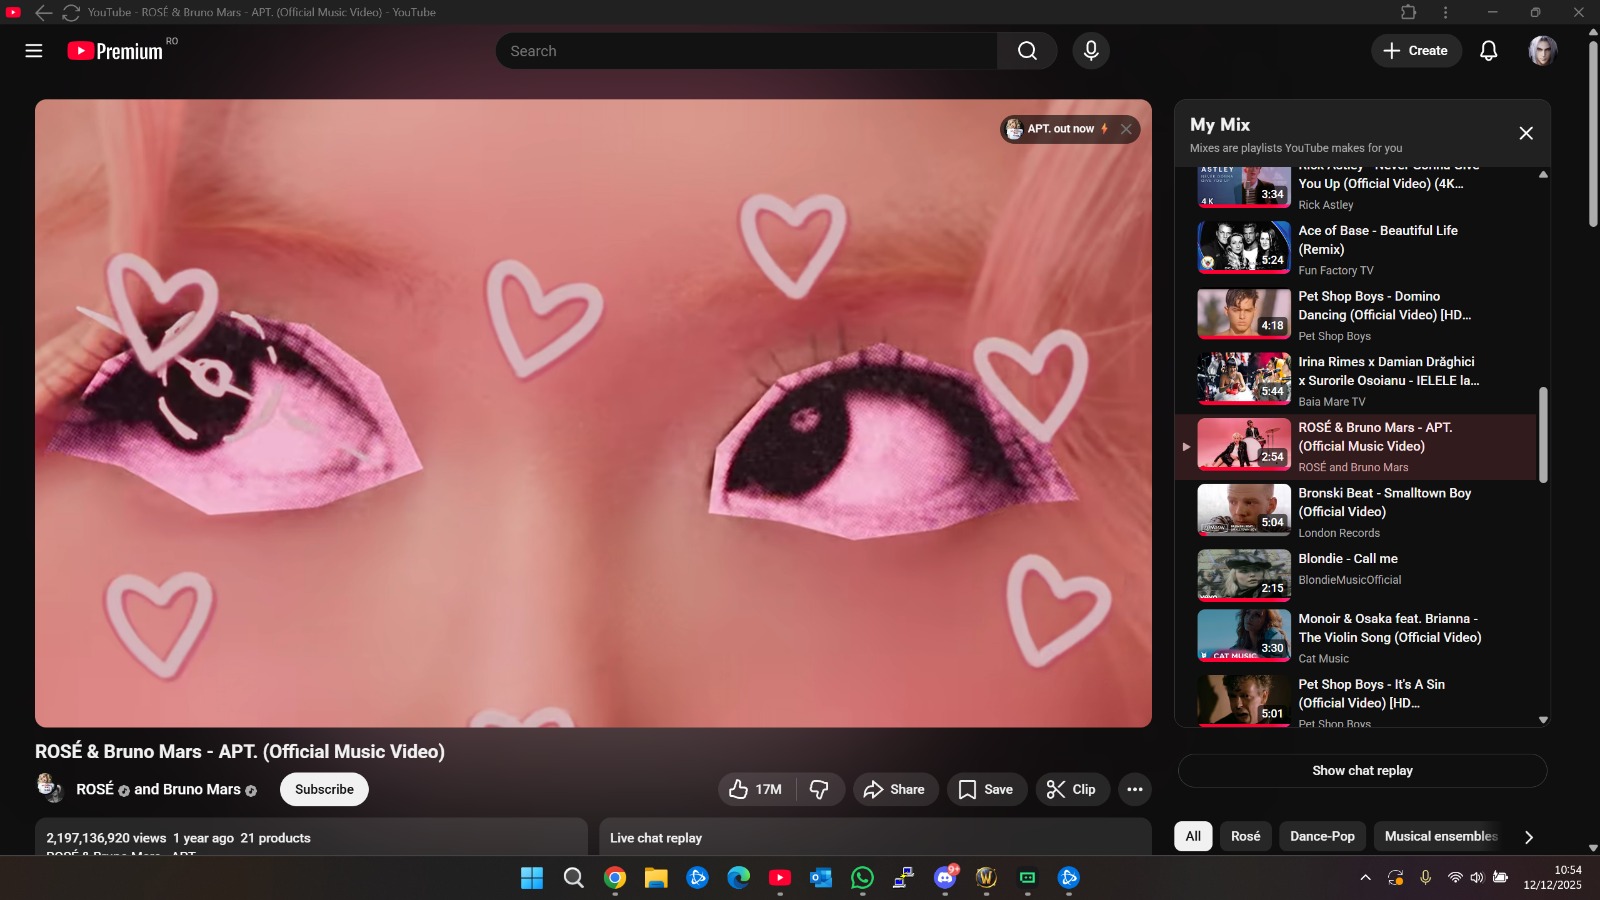This screenshot has height=900, width=1600.
Task: Select the Rosé filter chip
Action: point(1245,836)
